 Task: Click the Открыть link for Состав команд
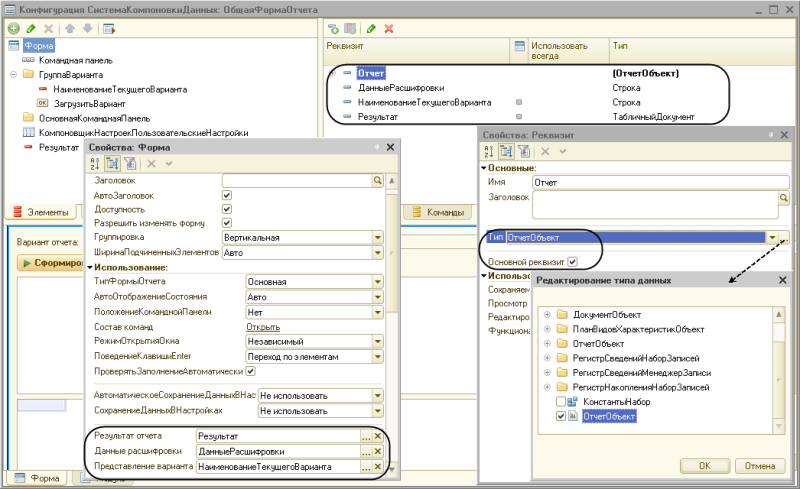pos(262,327)
